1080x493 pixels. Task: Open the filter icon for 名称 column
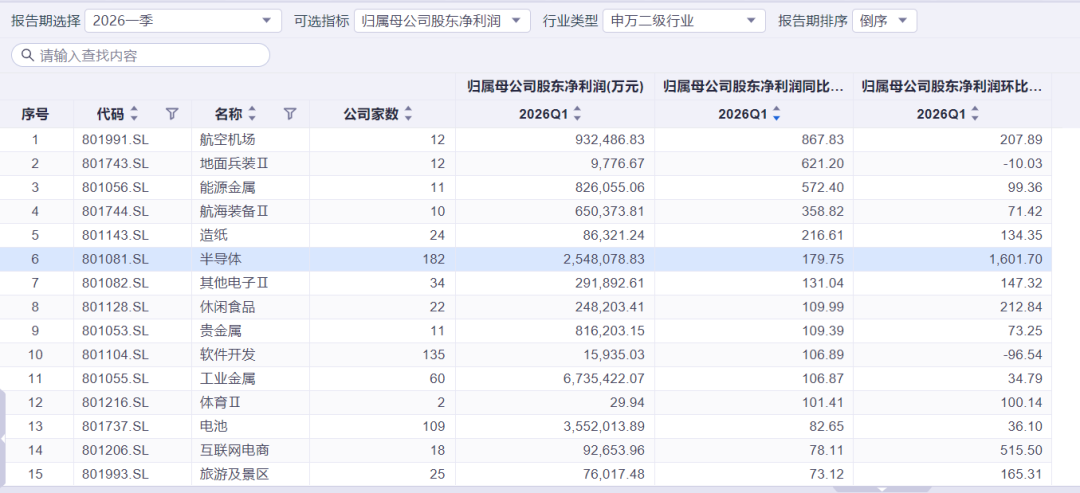click(290, 114)
